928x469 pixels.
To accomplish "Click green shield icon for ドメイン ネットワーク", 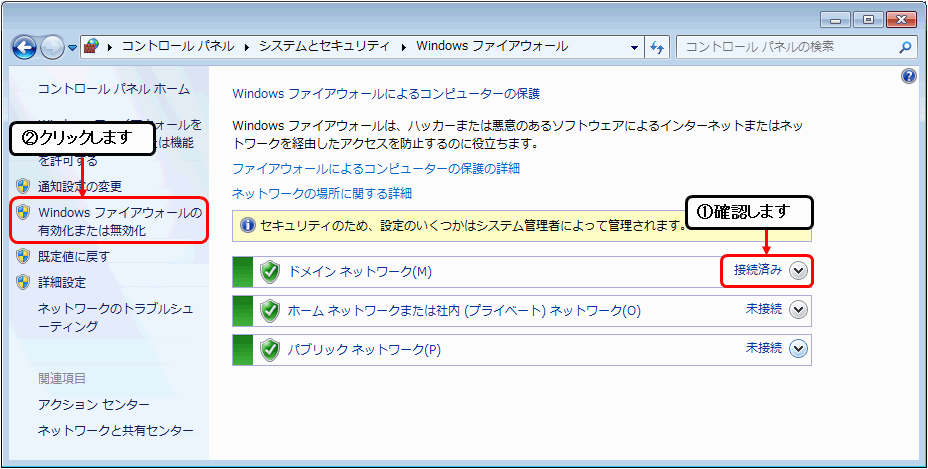I will [x=270, y=272].
